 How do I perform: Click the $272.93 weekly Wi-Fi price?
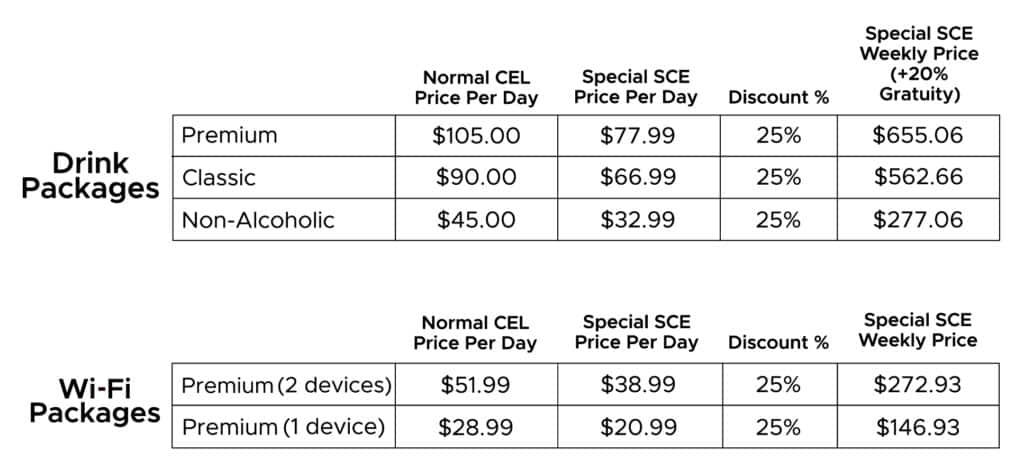(918, 385)
